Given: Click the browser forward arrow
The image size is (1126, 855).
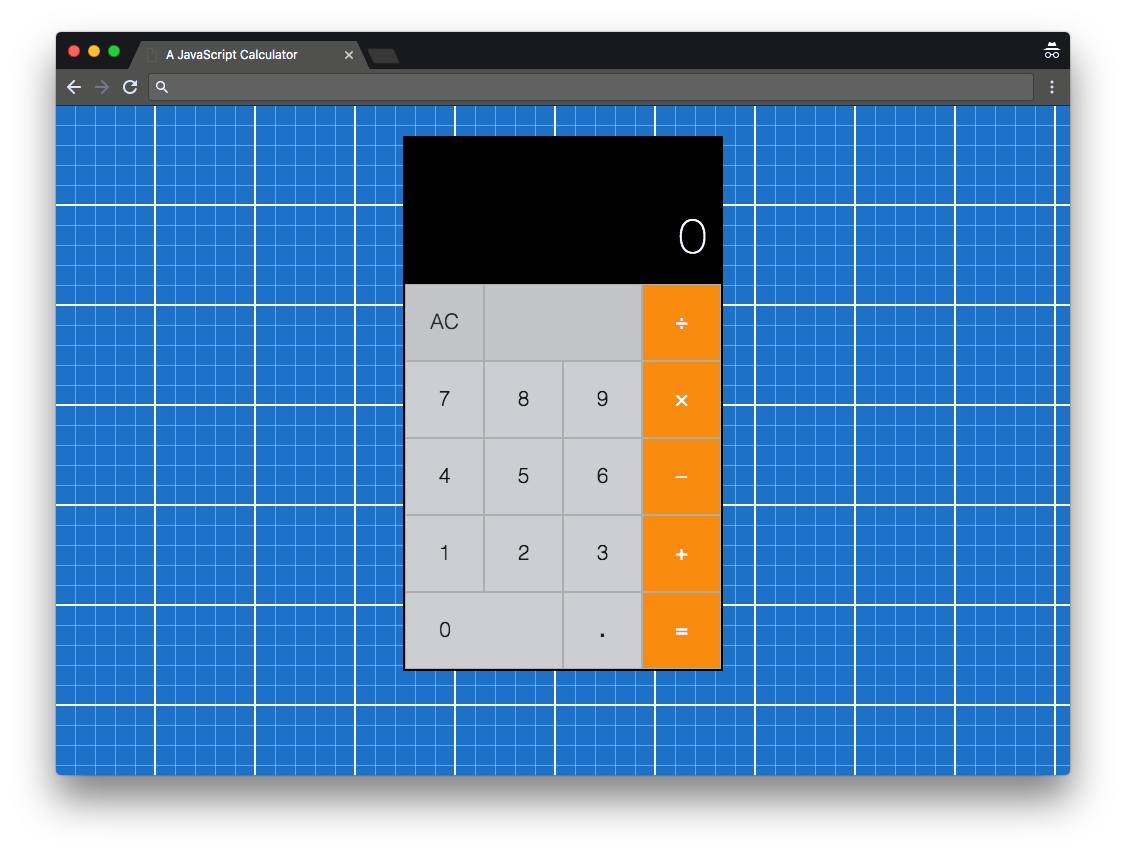Looking at the screenshot, I should click(x=102, y=87).
